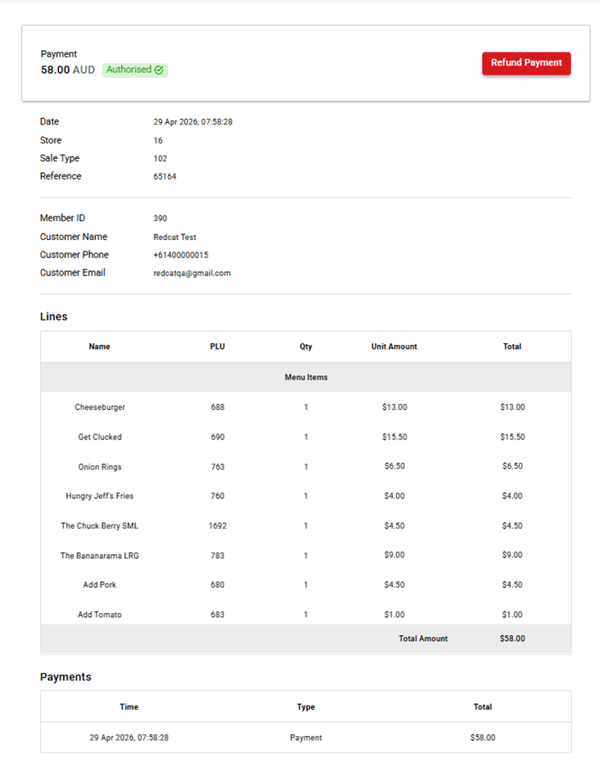Select the Payment row dated 29 Apr 2026
Image resolution: width=600 pixels, height=772 pixels.
305,737
